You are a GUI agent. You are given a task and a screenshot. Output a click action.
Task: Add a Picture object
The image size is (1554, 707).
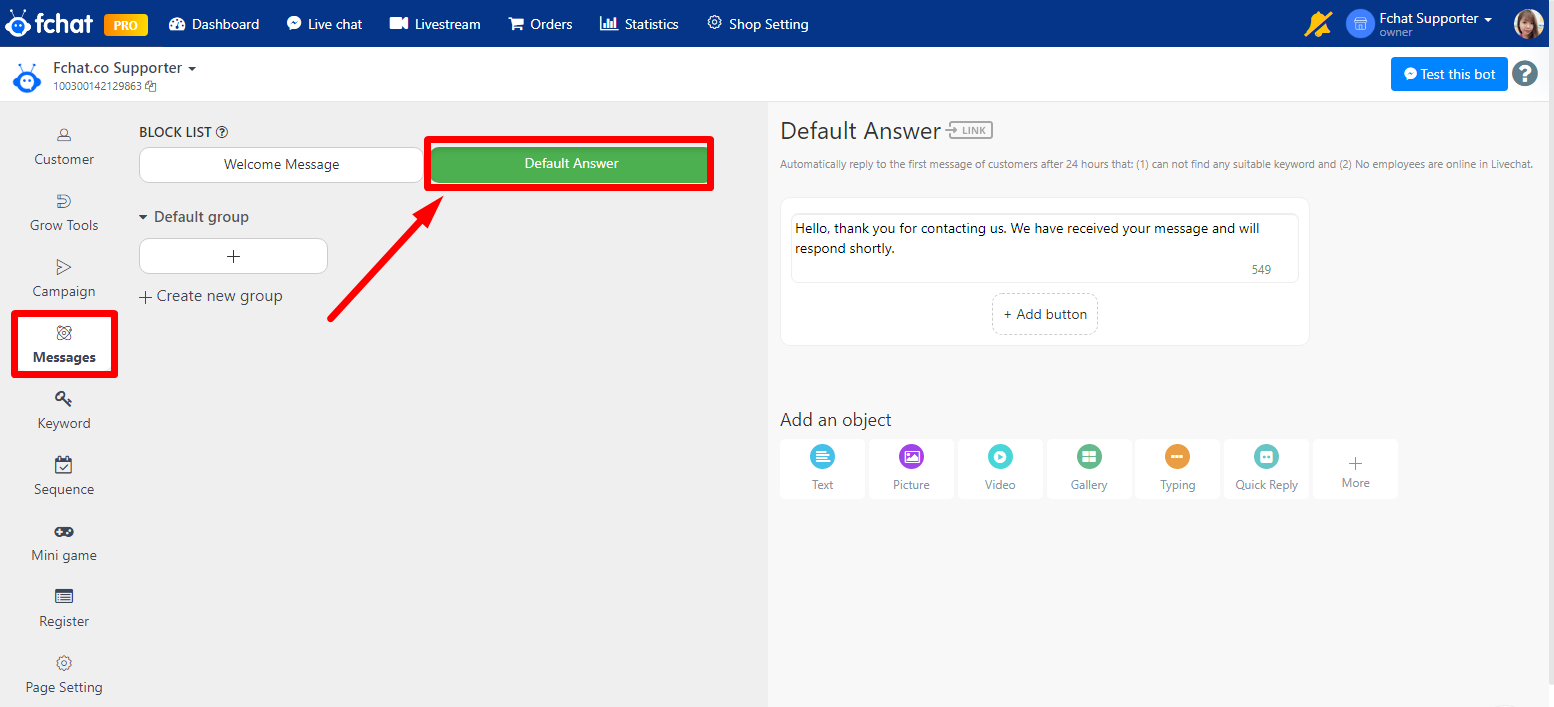[x=911, y=469]
